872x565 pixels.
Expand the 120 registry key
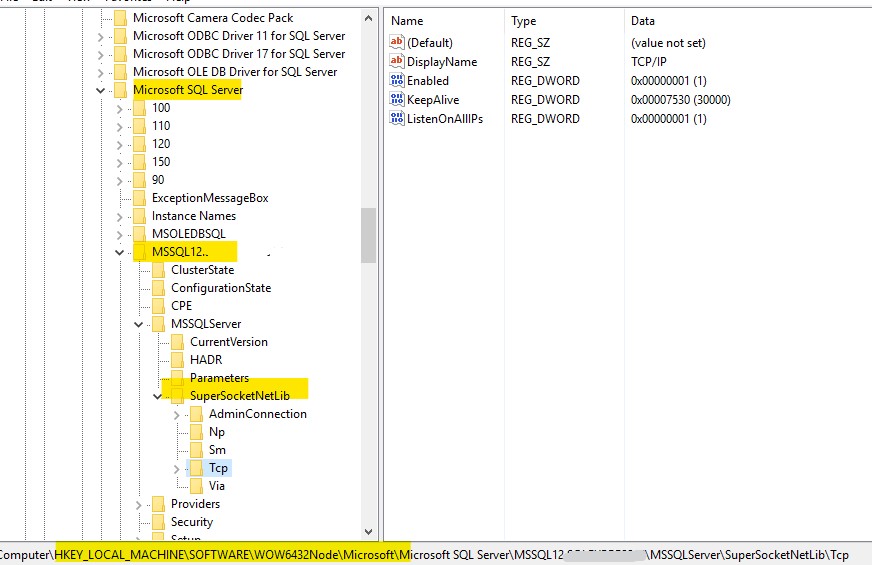pyautogui.click(x=120, y=145)
